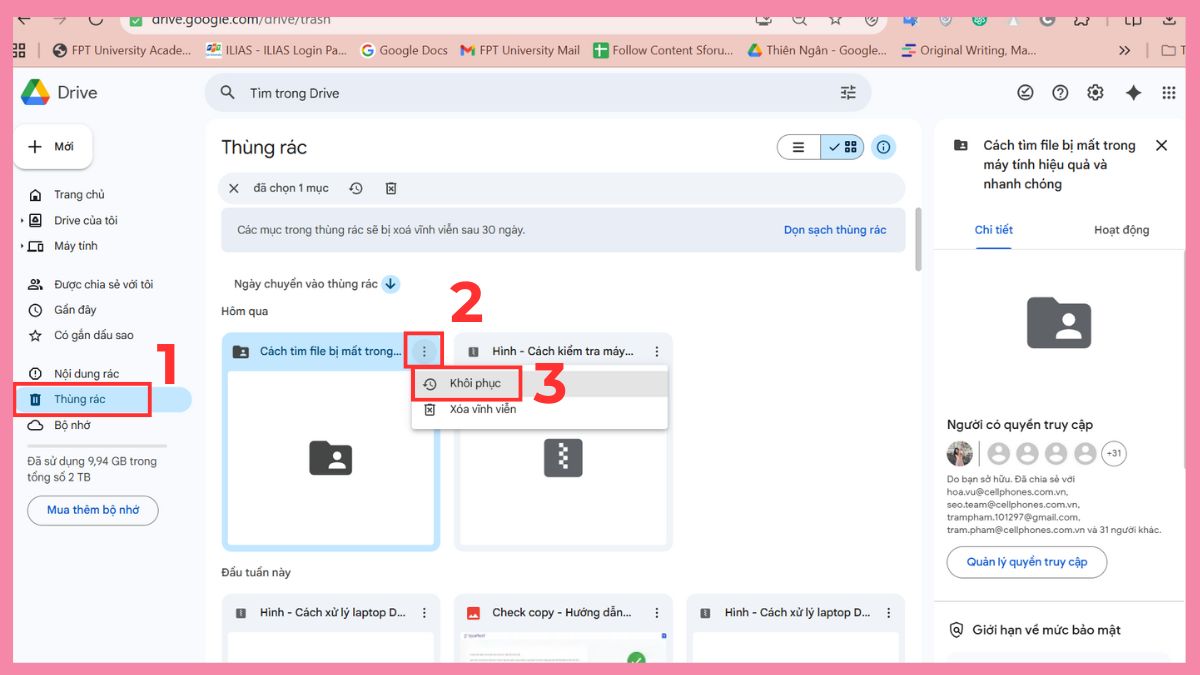Go to 'Trang chủ' in sidebar
Viewport: 1200px width, 675px height.
pyautogui.click(x=80, y=195)
